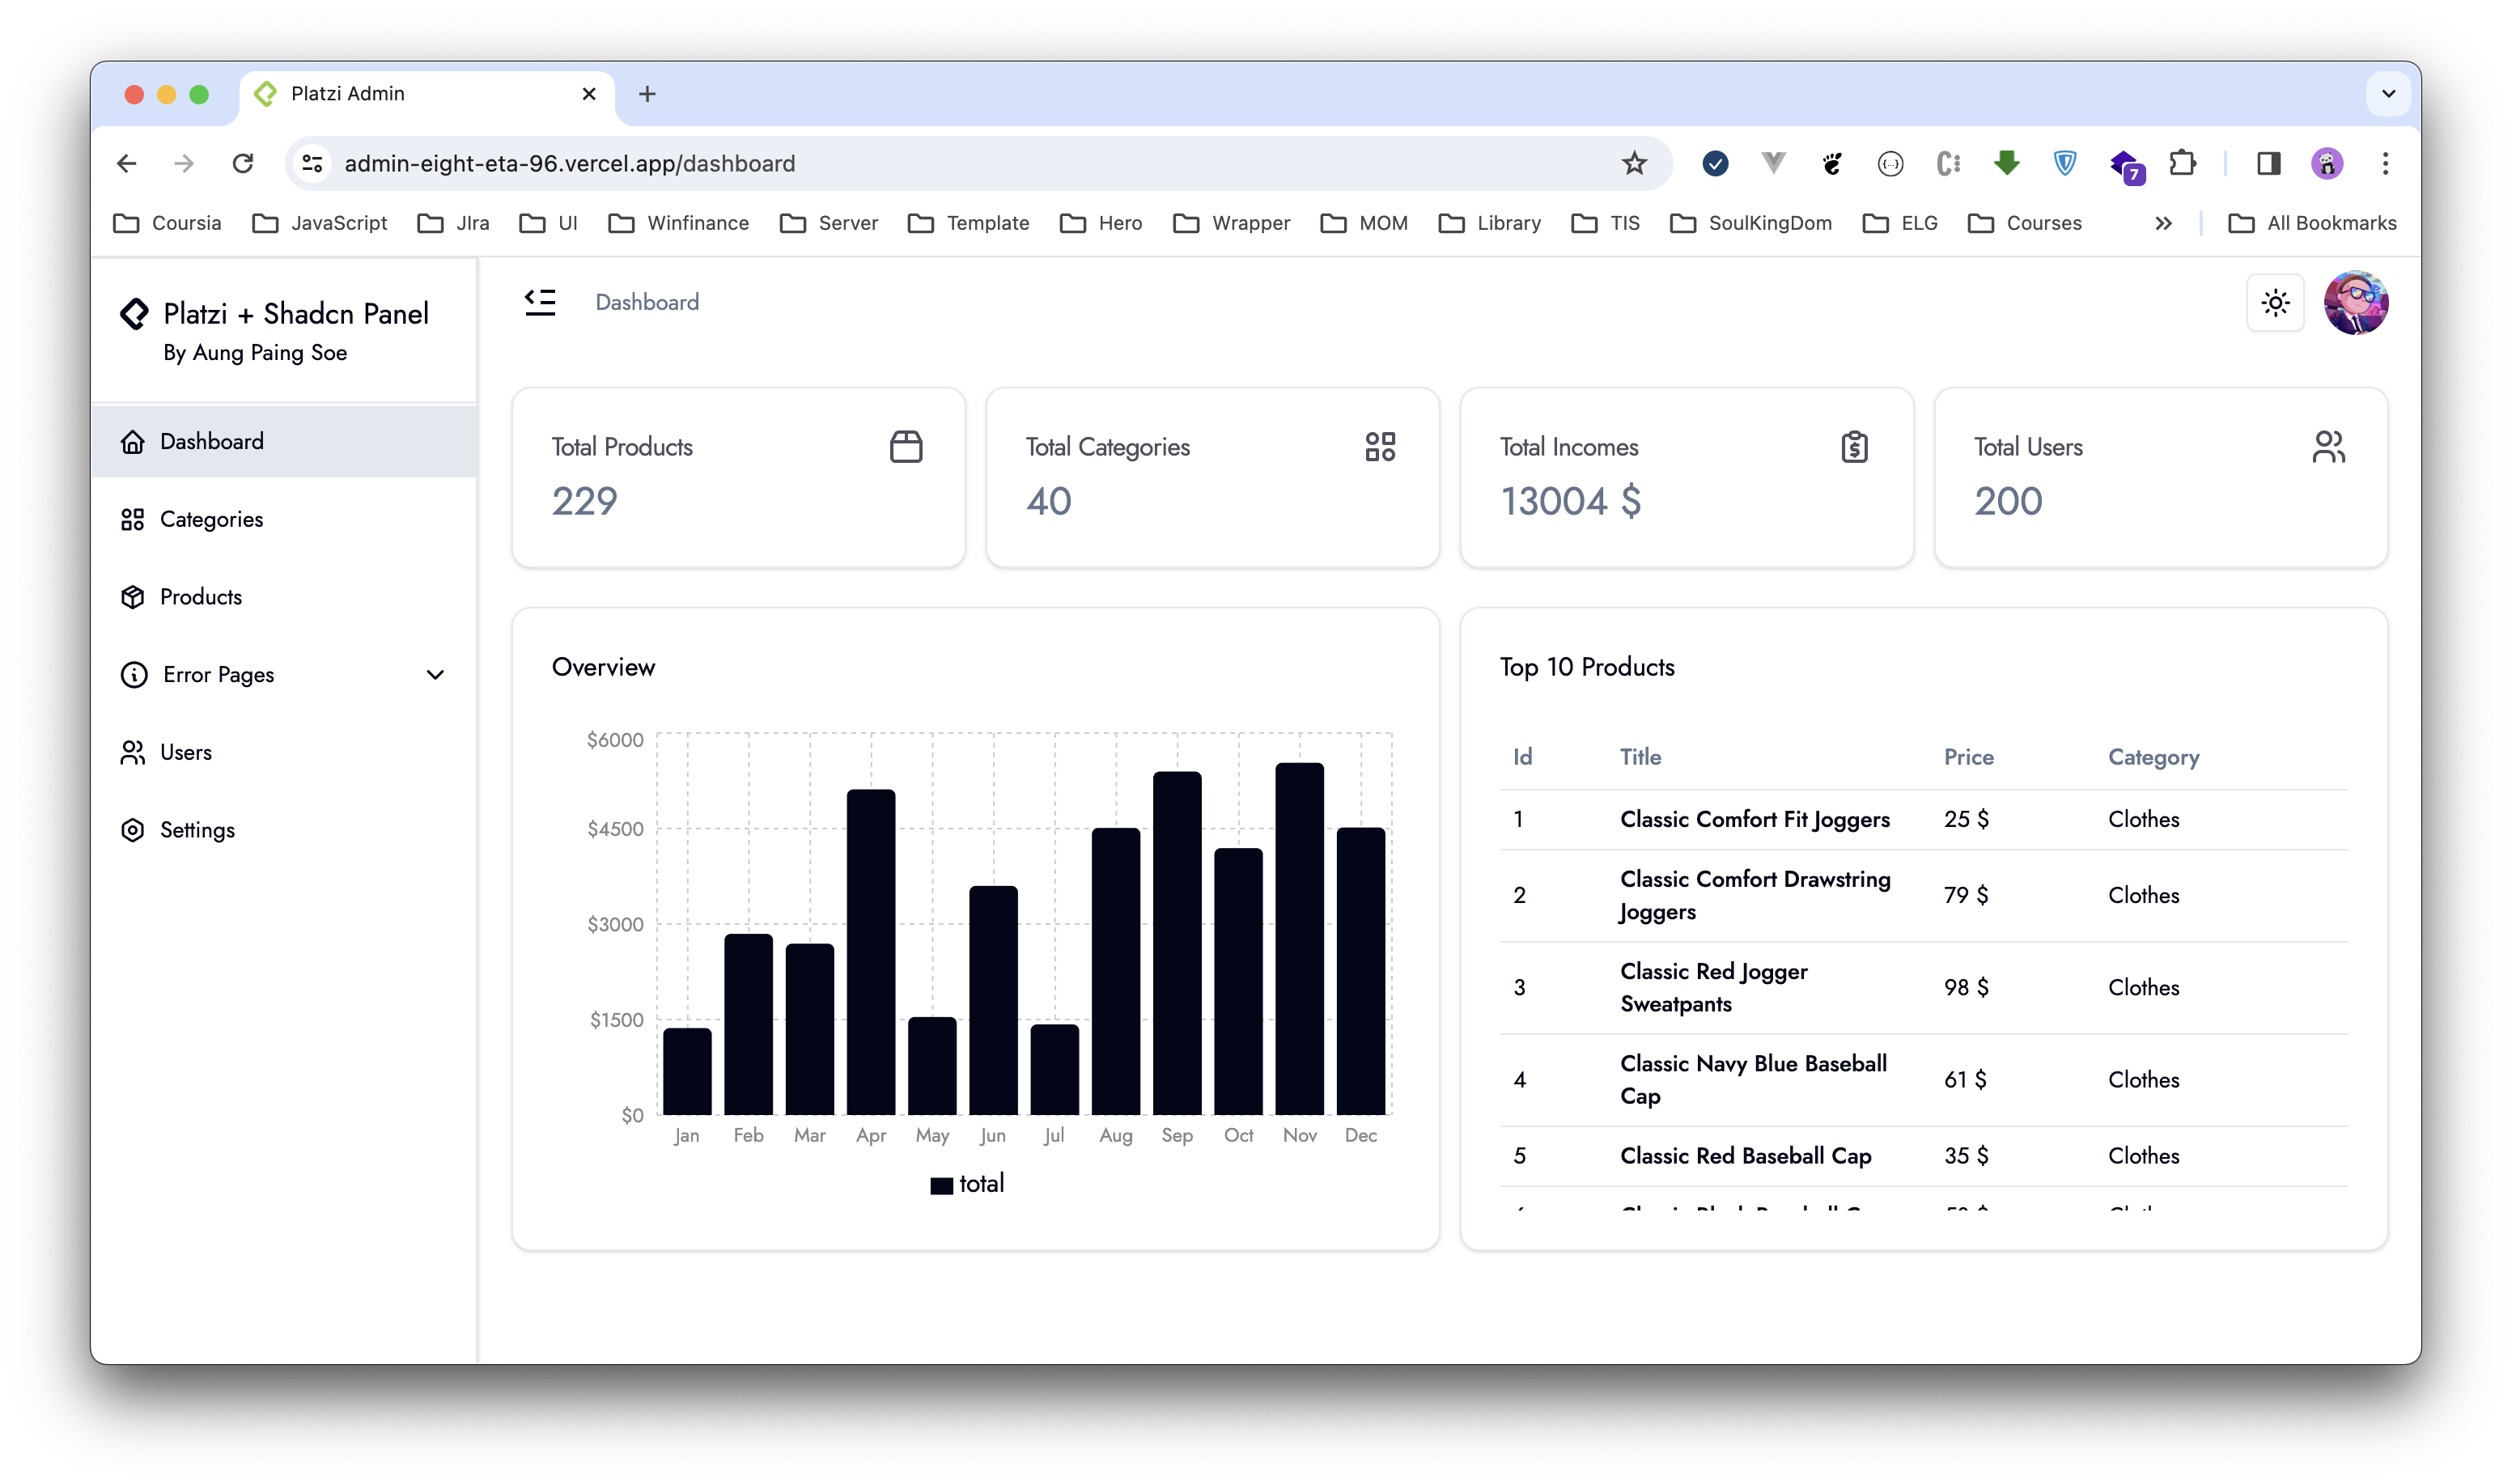Click the browser bookmarks star icon
Viewport: 2512px width, 1484px height.
(x=1634, y=163)
